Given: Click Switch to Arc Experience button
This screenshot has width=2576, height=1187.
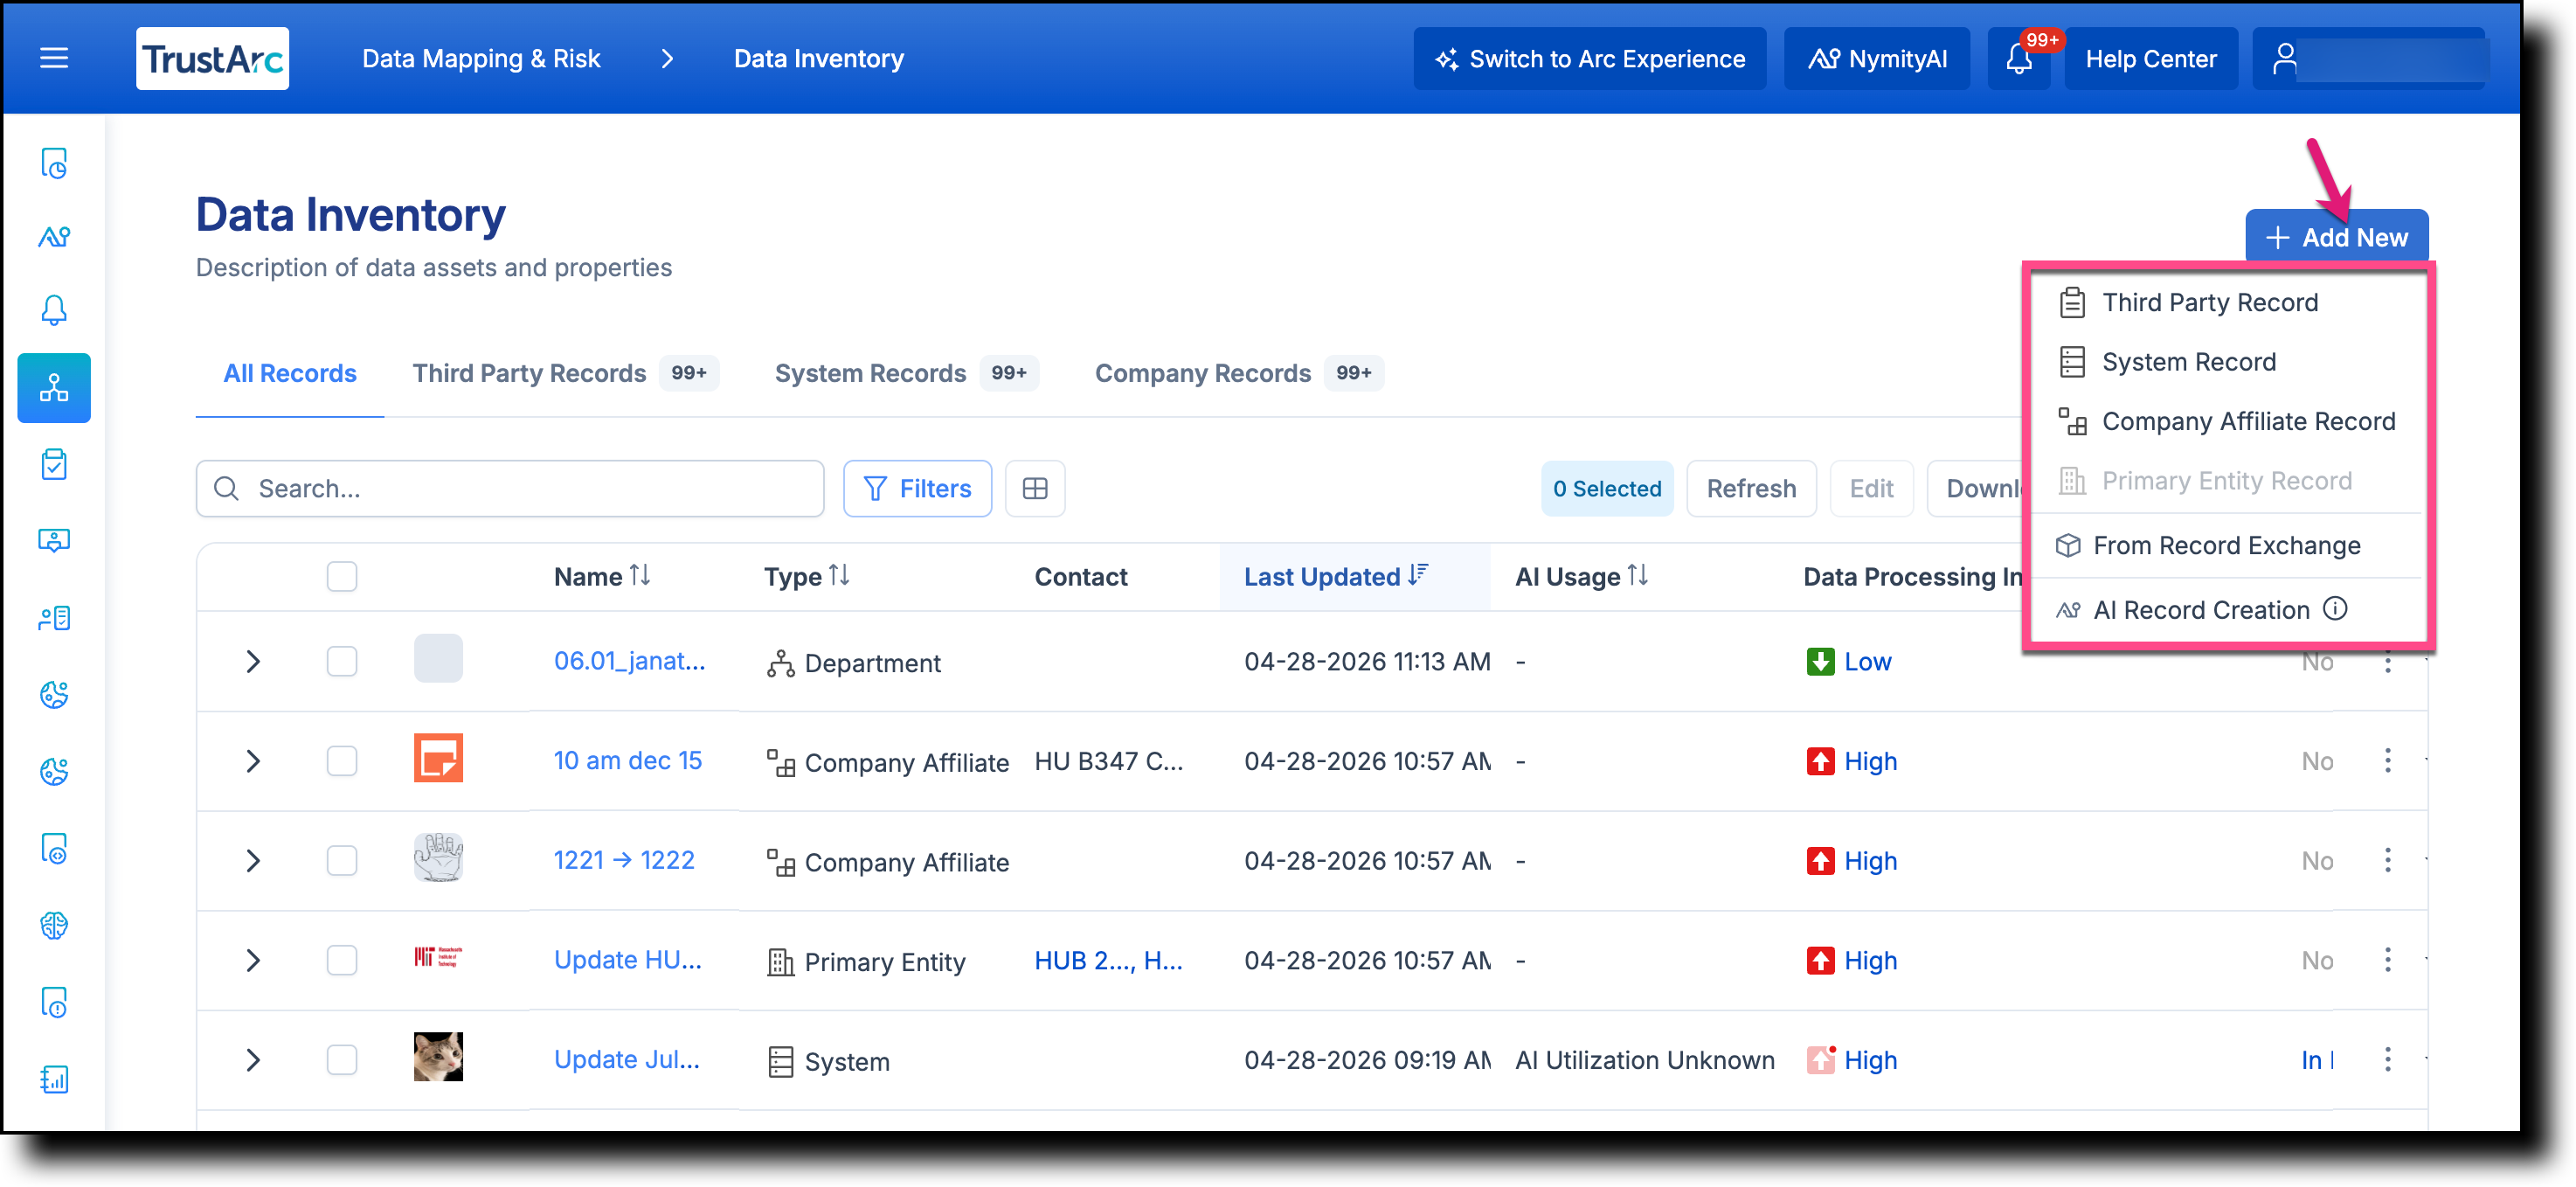Looking at the screenshot, I should click(1589, 59).
